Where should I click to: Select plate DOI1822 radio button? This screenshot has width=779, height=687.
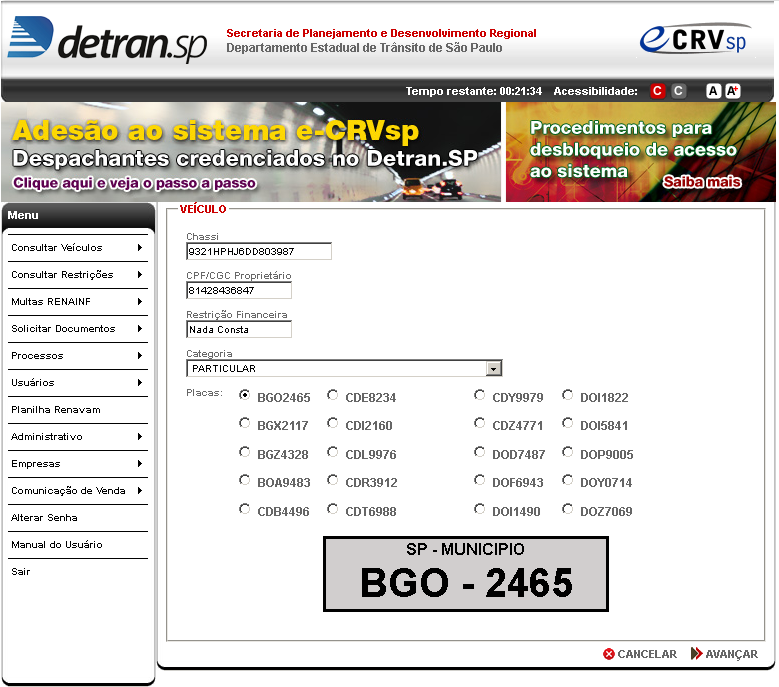[x=567, y=395]
